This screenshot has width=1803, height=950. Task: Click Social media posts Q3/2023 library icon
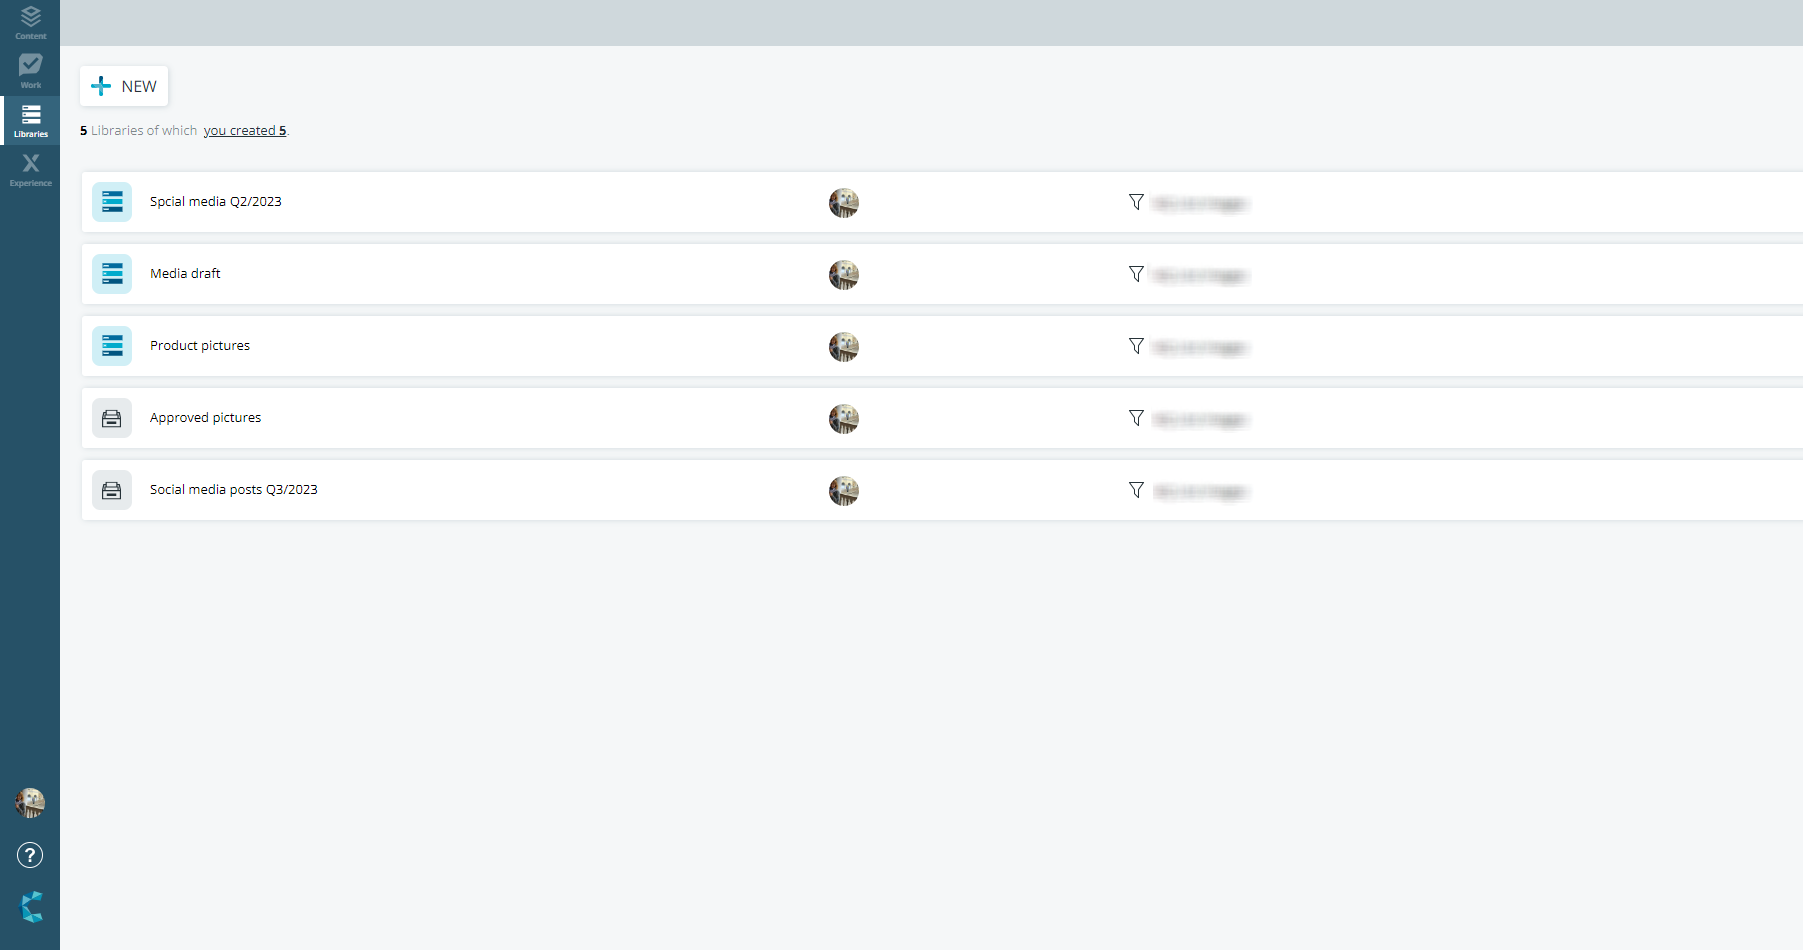[x=112, y=490]
